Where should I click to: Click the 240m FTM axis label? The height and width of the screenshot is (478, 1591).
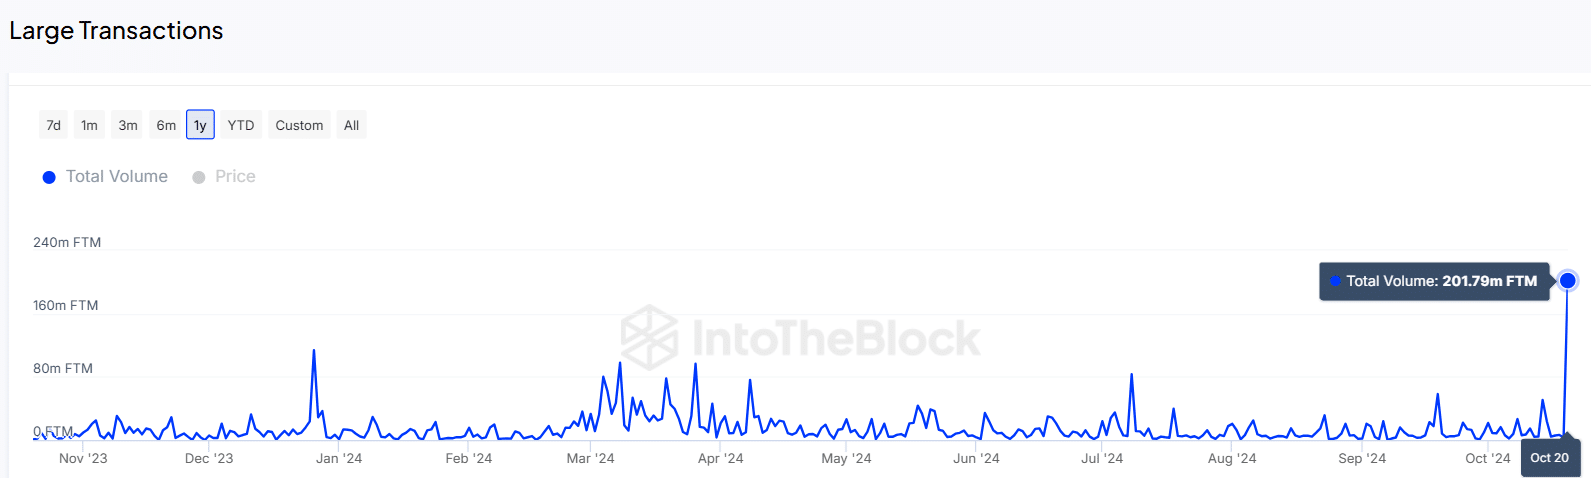[67, 242]
